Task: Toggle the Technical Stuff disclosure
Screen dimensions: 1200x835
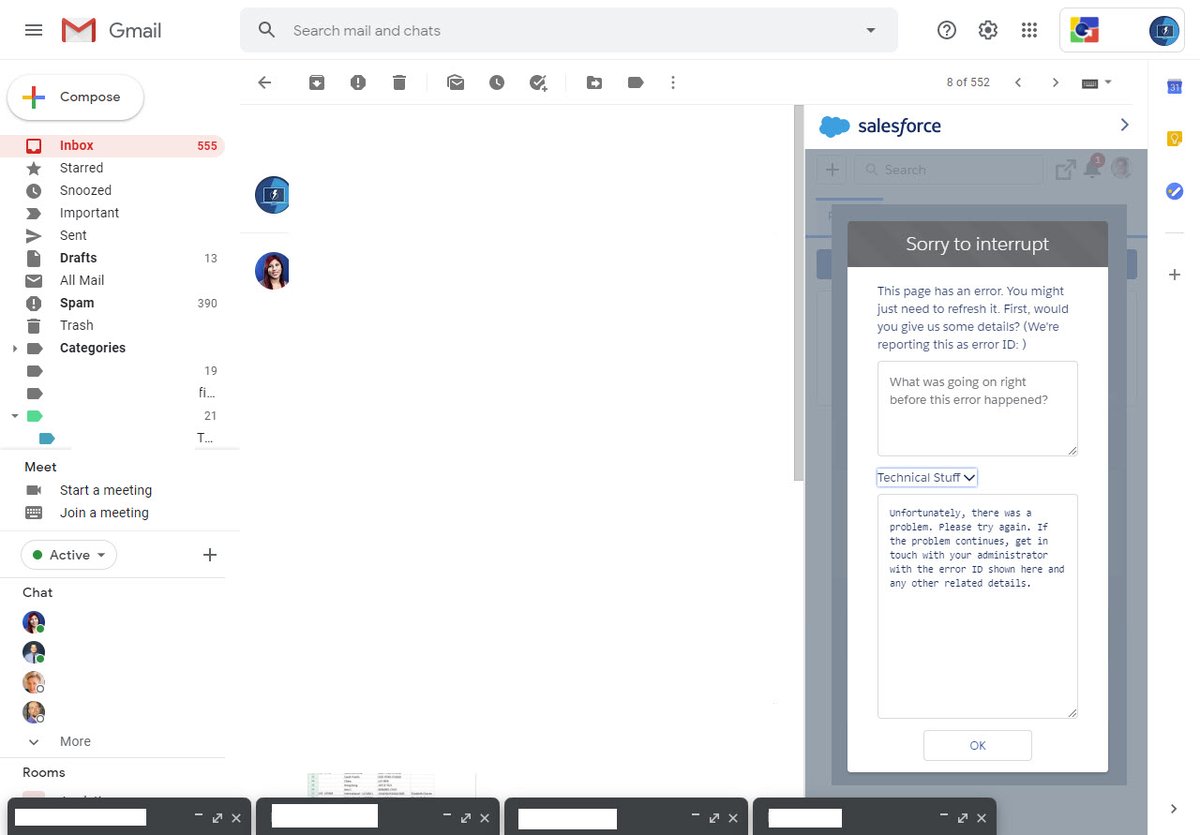Action: 926,478
